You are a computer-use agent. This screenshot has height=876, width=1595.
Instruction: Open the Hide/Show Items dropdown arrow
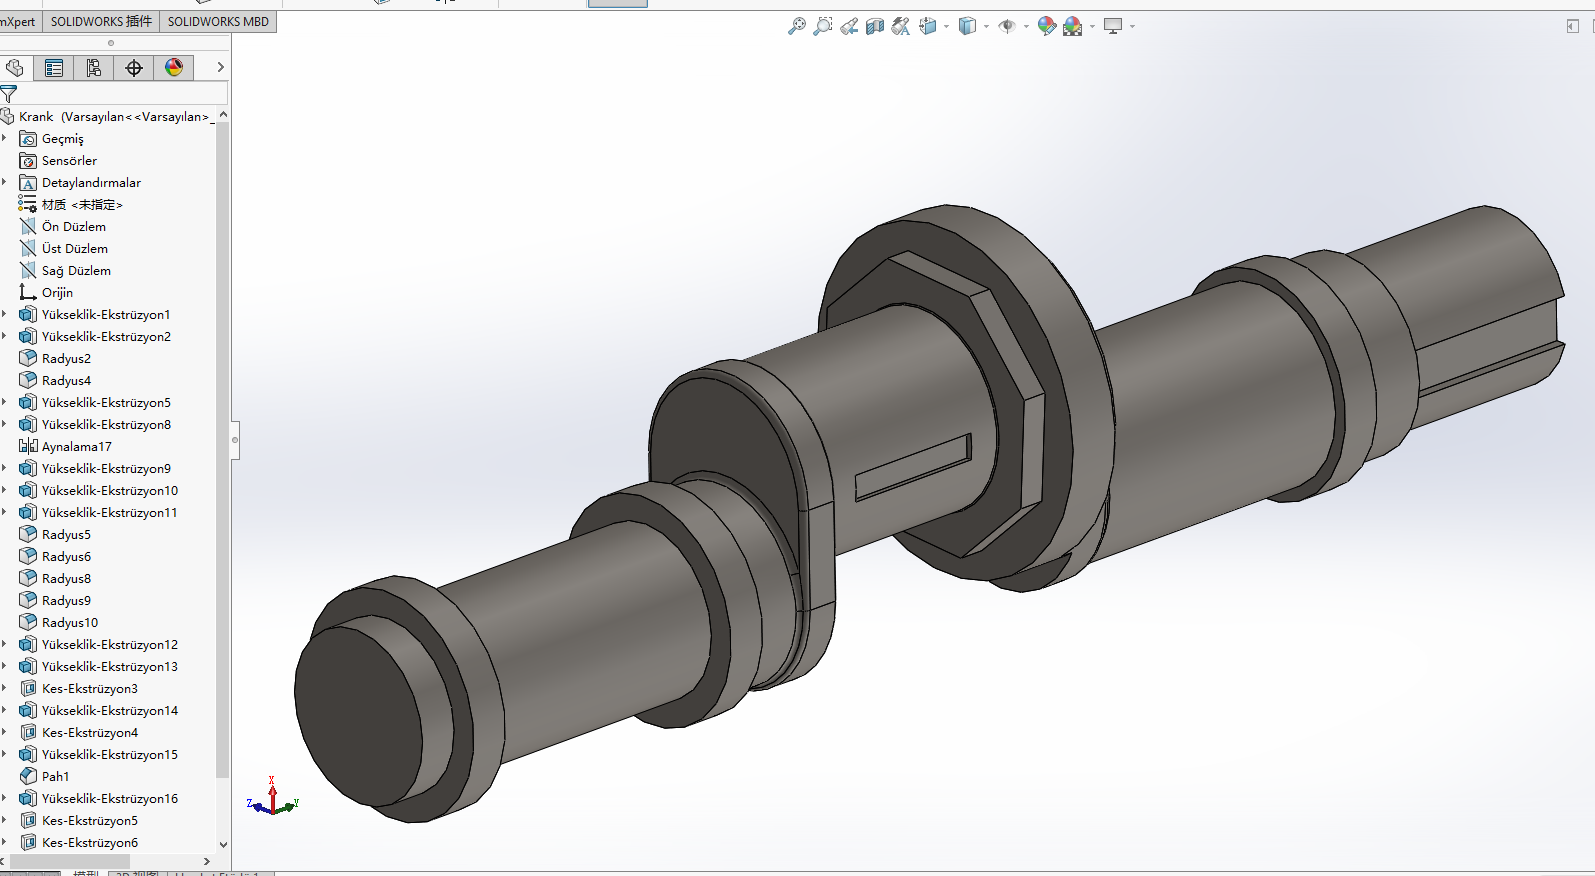[1026, 27]
